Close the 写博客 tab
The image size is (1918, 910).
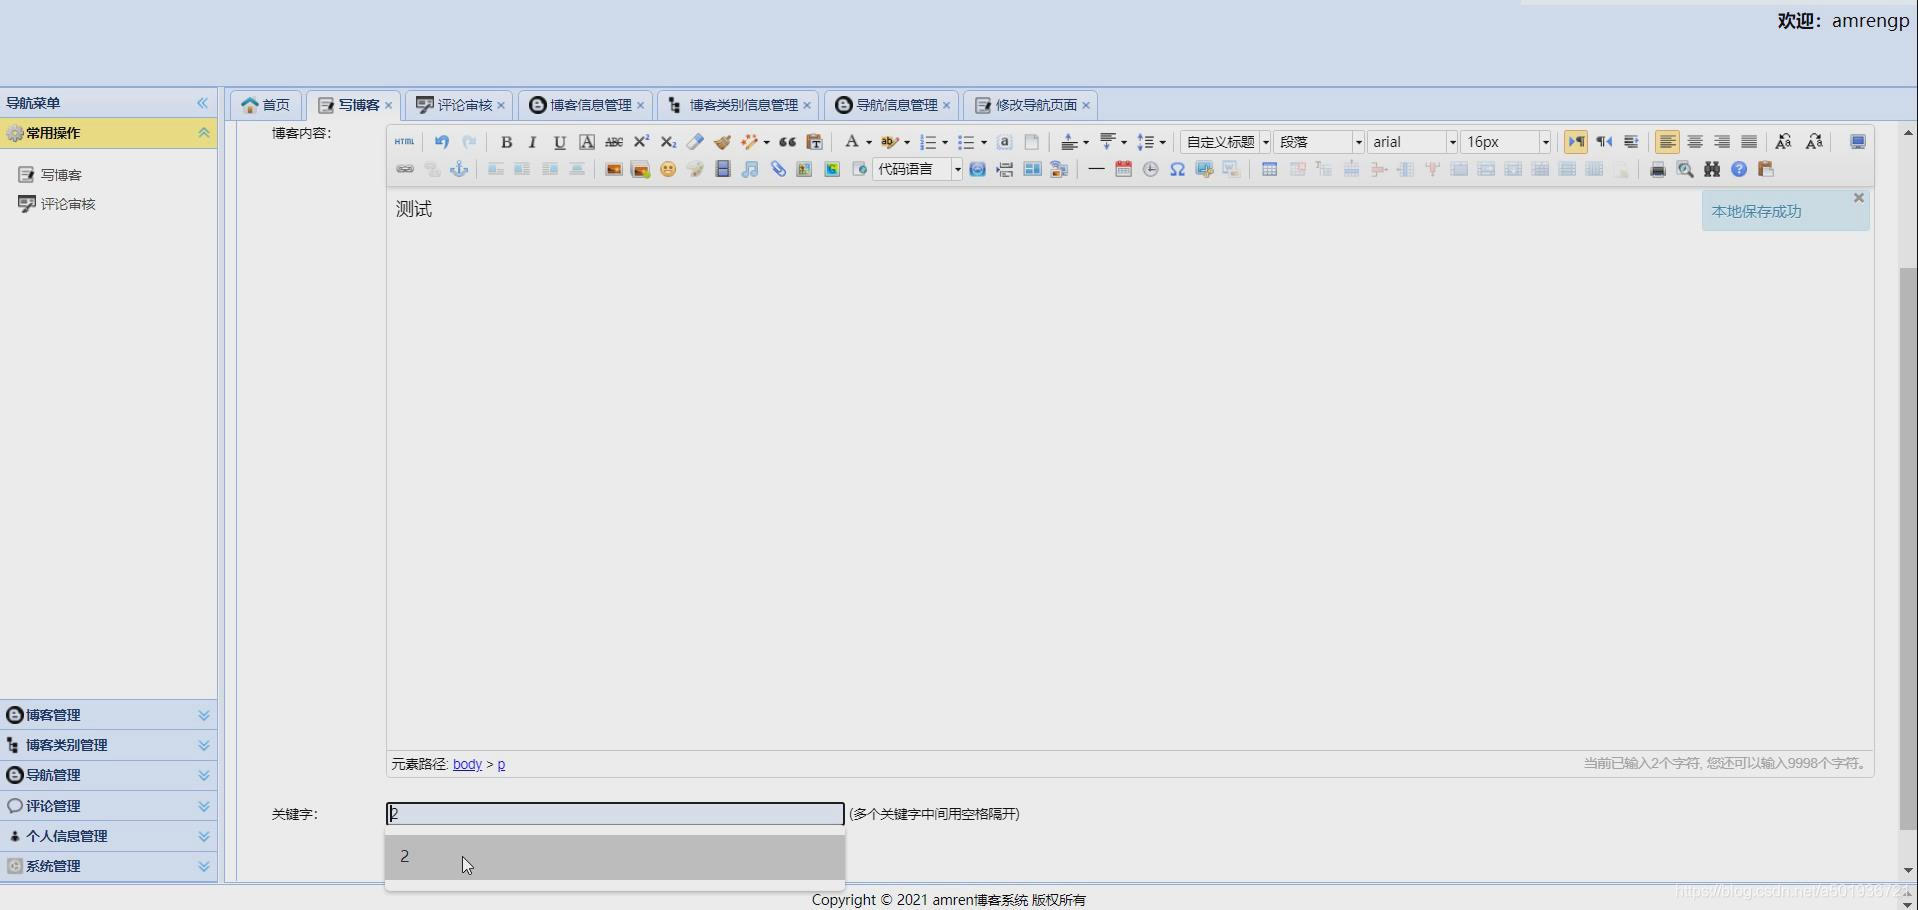pos(389,105)
